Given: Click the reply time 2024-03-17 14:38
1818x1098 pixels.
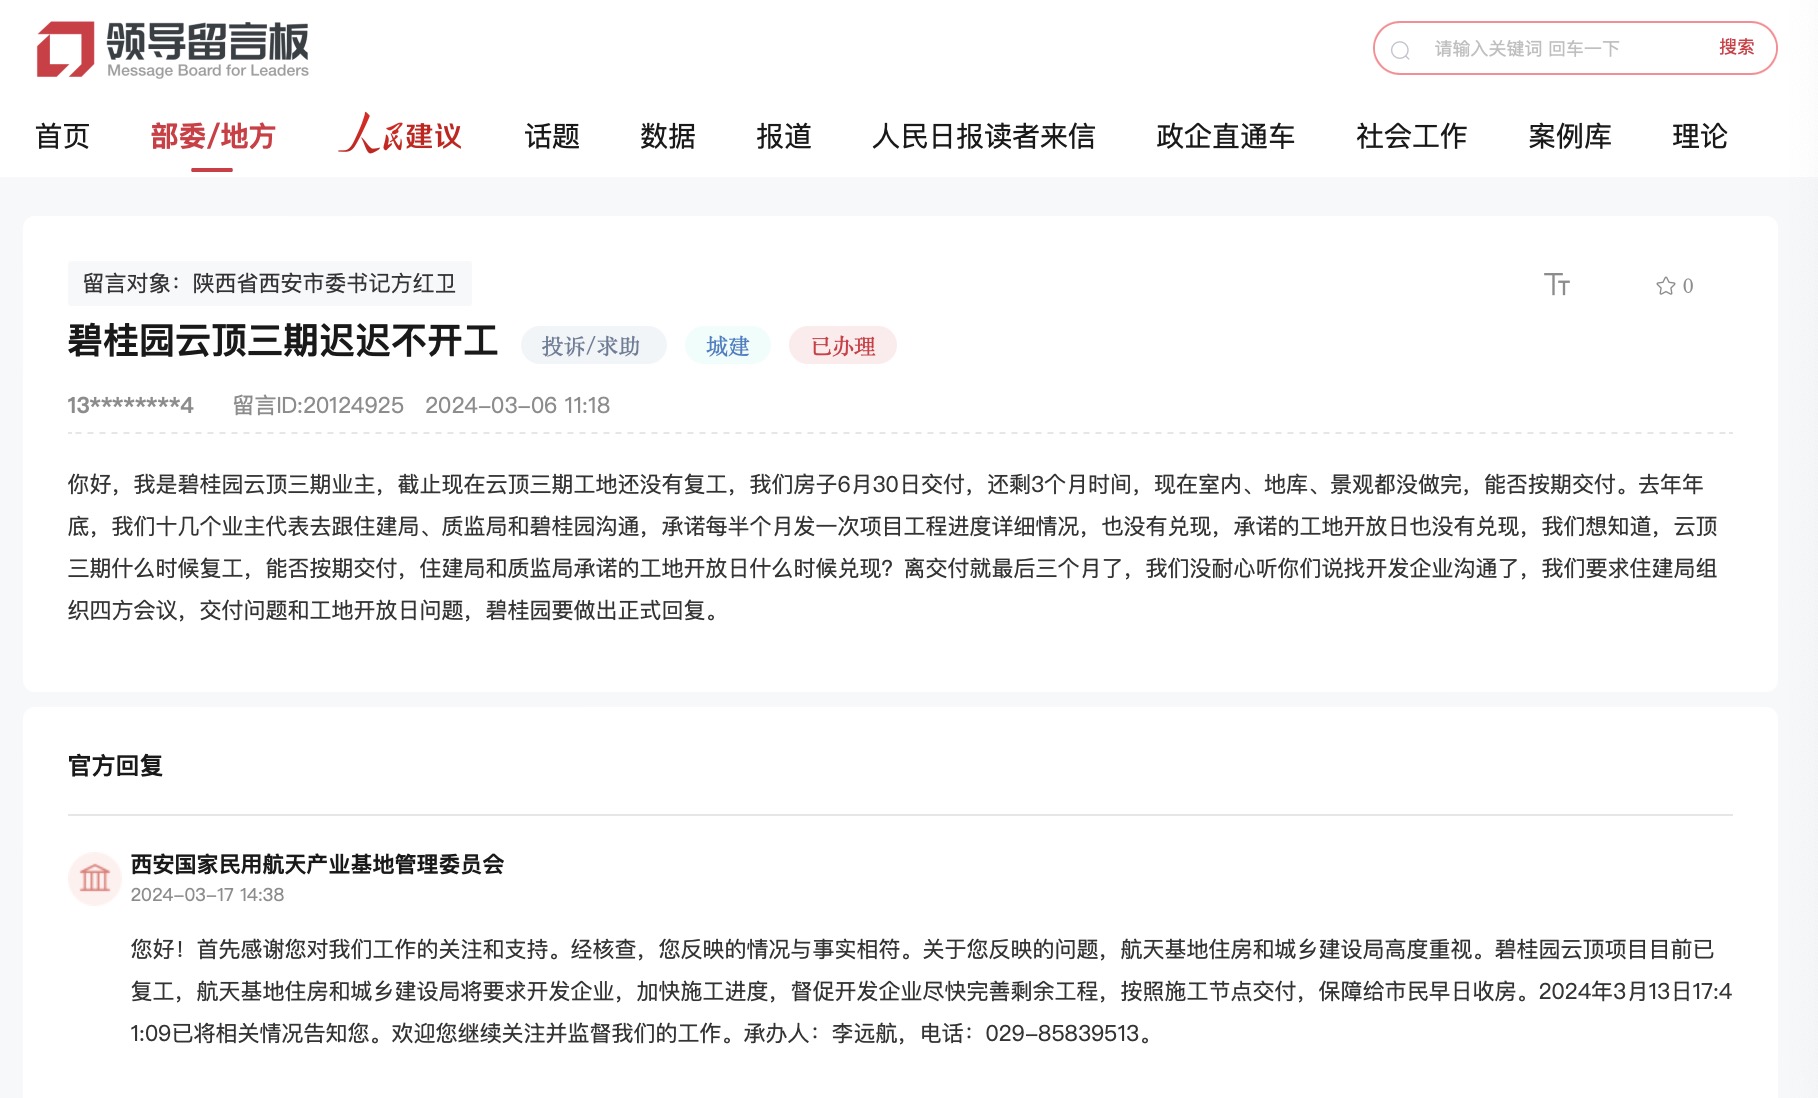Looking at the screenshot, I should (x=207, y=895).
